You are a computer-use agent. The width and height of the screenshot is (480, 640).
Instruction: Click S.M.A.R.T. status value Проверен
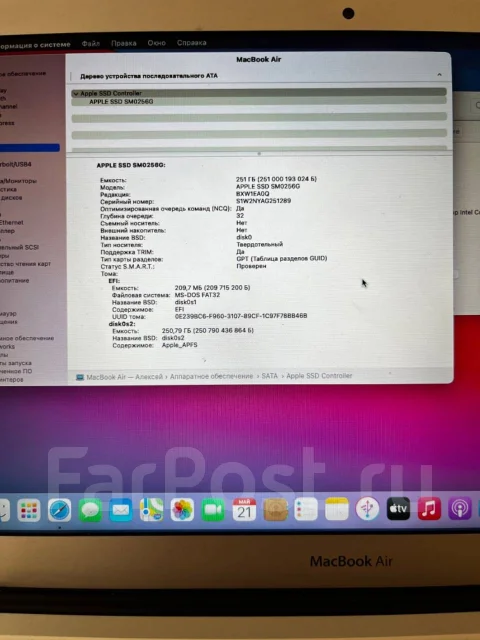251,266
